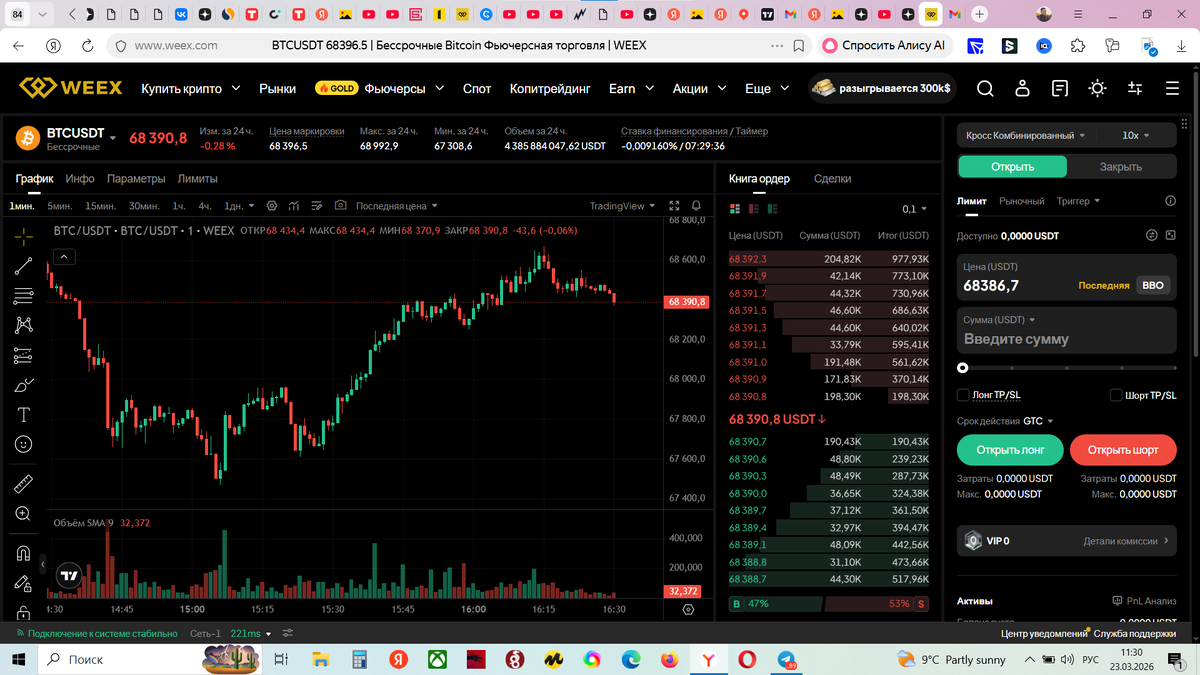
Task: Select the crosshair cursor tool
Action: [24, 237]
